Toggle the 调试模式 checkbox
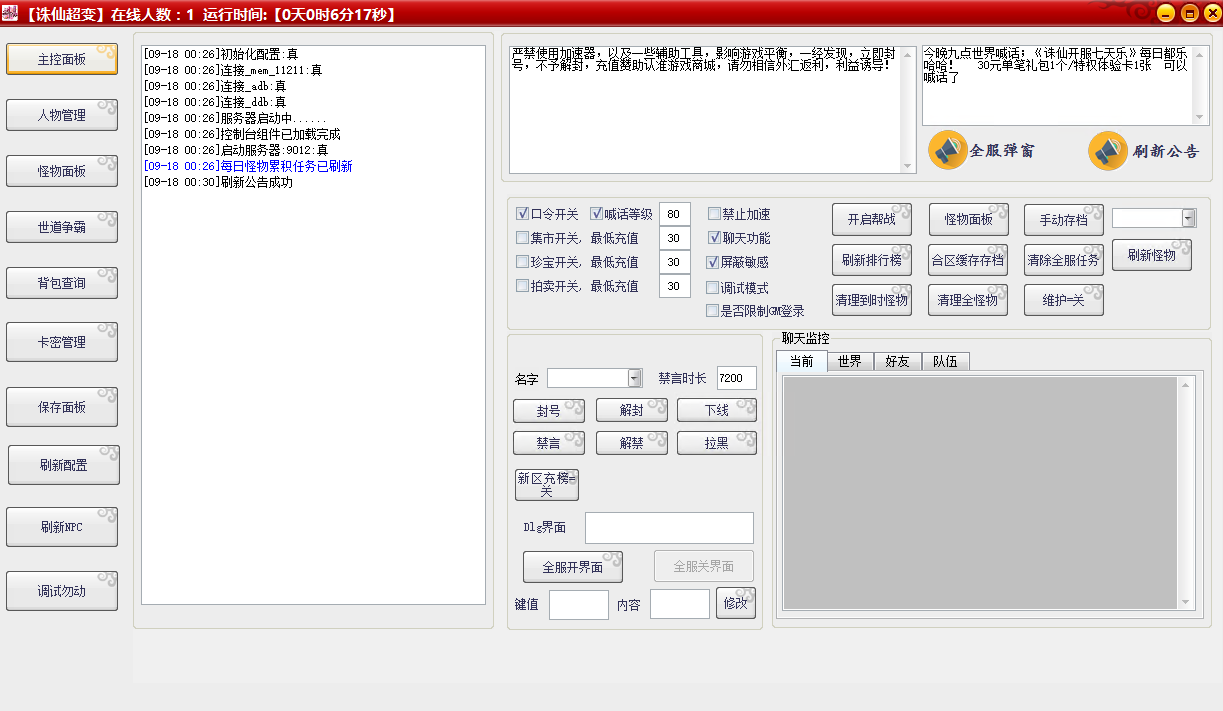 coord(714,287)
